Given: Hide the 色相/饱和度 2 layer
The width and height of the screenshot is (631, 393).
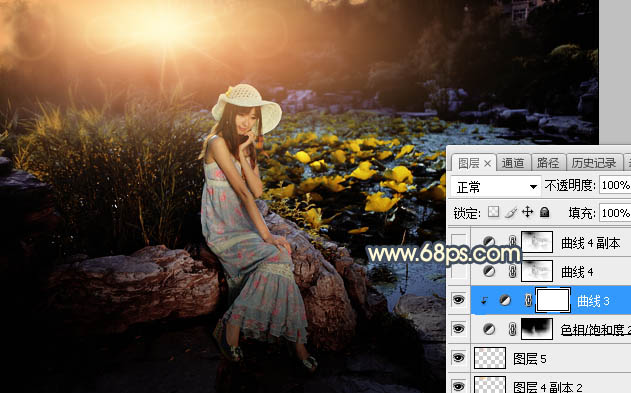Looking at the screenshot, I should click(458, 329).
